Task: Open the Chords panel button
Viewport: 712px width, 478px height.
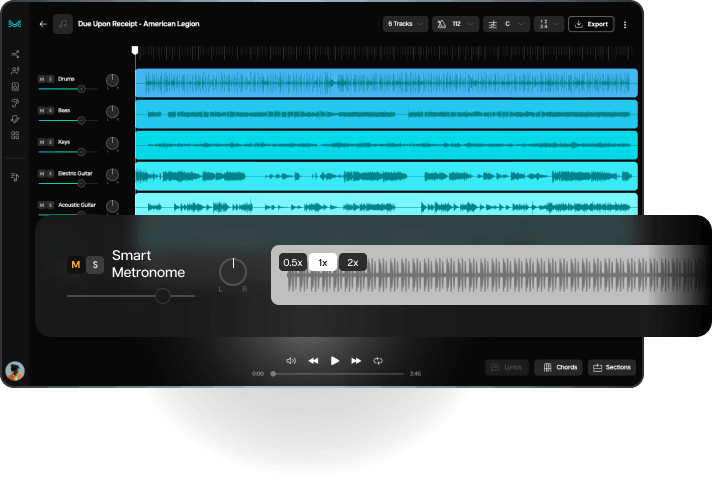Action: pos(559,367)
